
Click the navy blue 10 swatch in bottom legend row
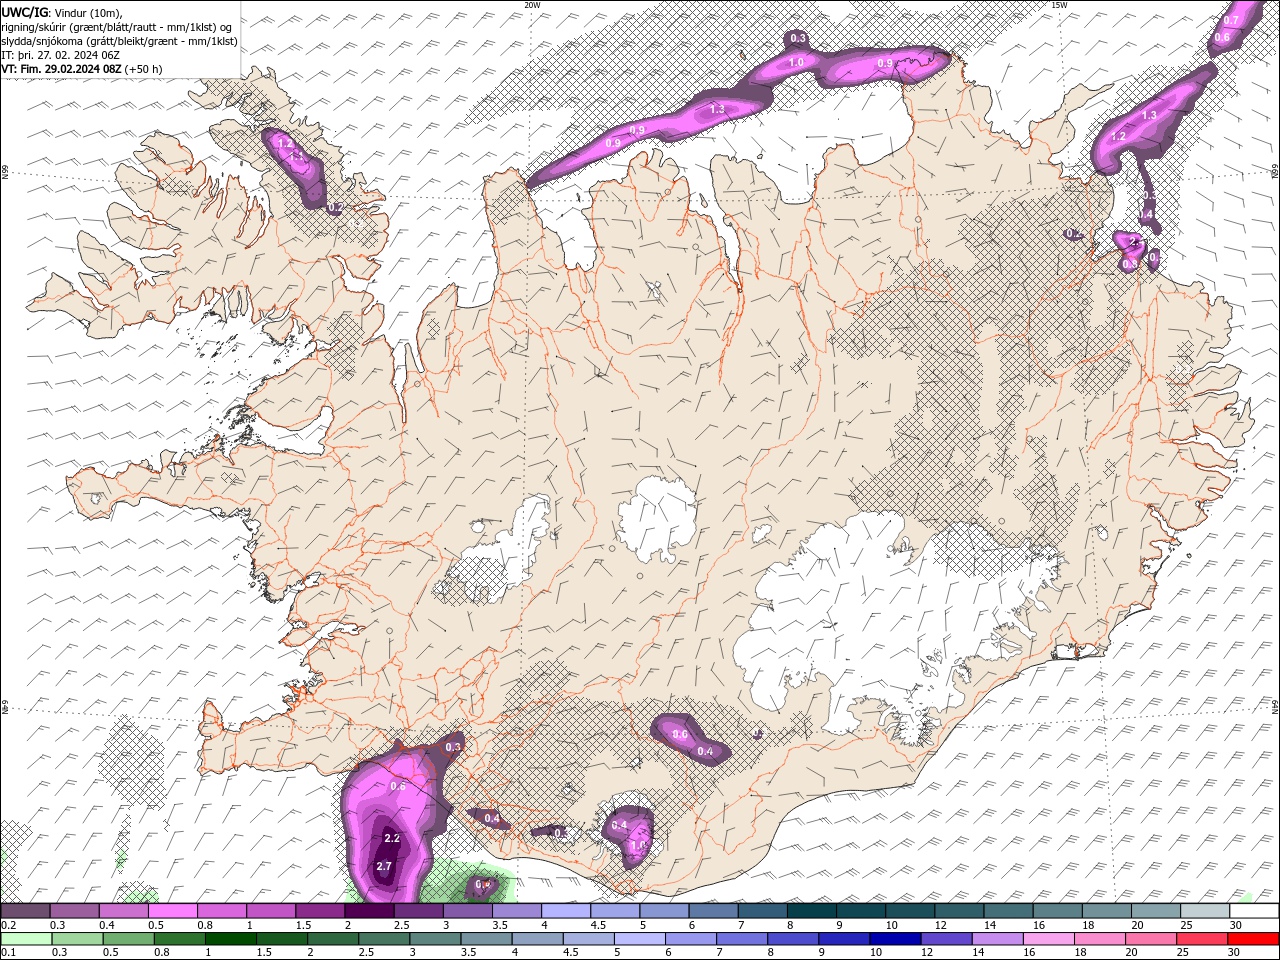pyautogui.click(x=896, y=939)
